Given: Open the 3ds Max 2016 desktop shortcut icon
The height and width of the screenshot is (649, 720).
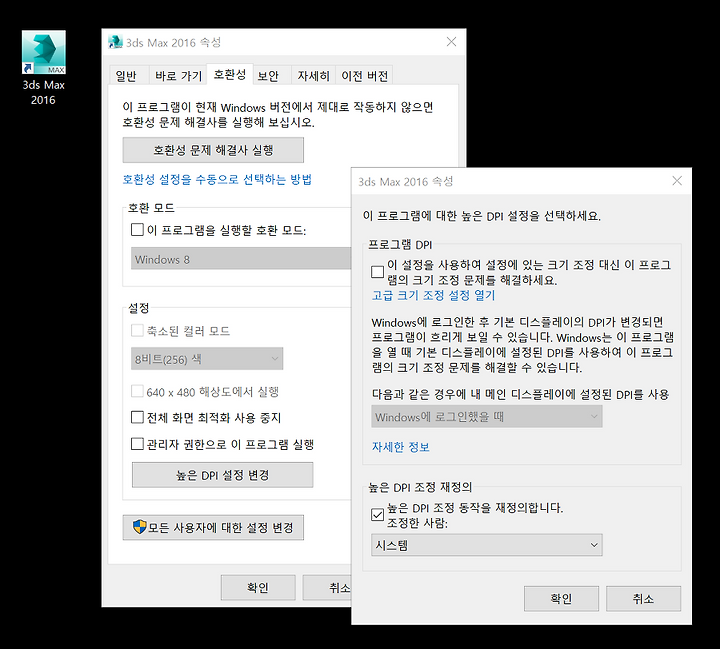Looking at the screenshot, I should tap(44, 52).
